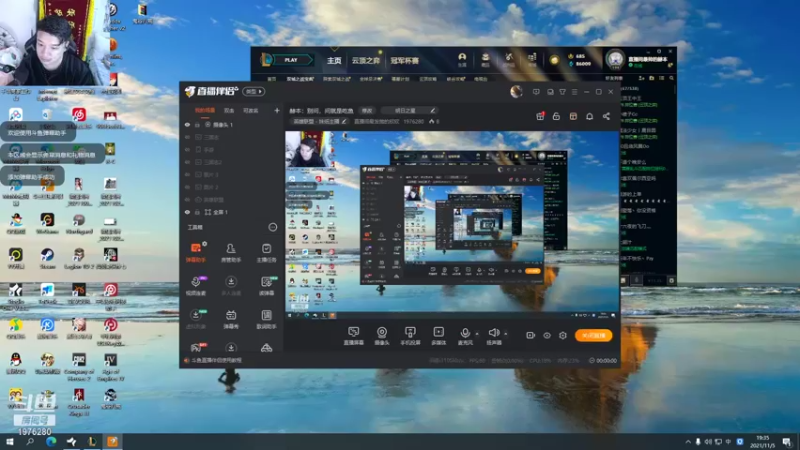Open the gift box icon with red badge
The image size is (800, 450).
540,116
